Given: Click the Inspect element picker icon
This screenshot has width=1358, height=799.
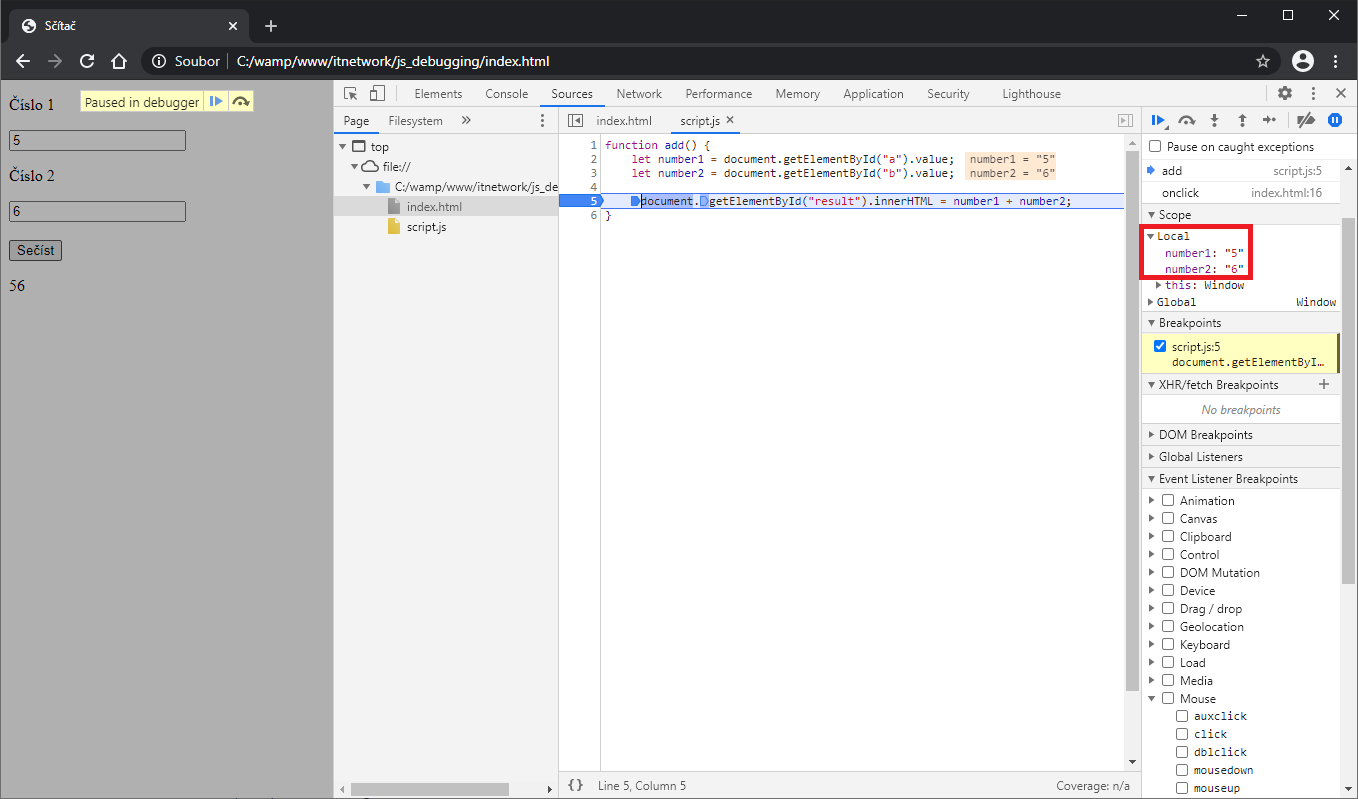Looking at the screenshot, I should coord(351,94).
